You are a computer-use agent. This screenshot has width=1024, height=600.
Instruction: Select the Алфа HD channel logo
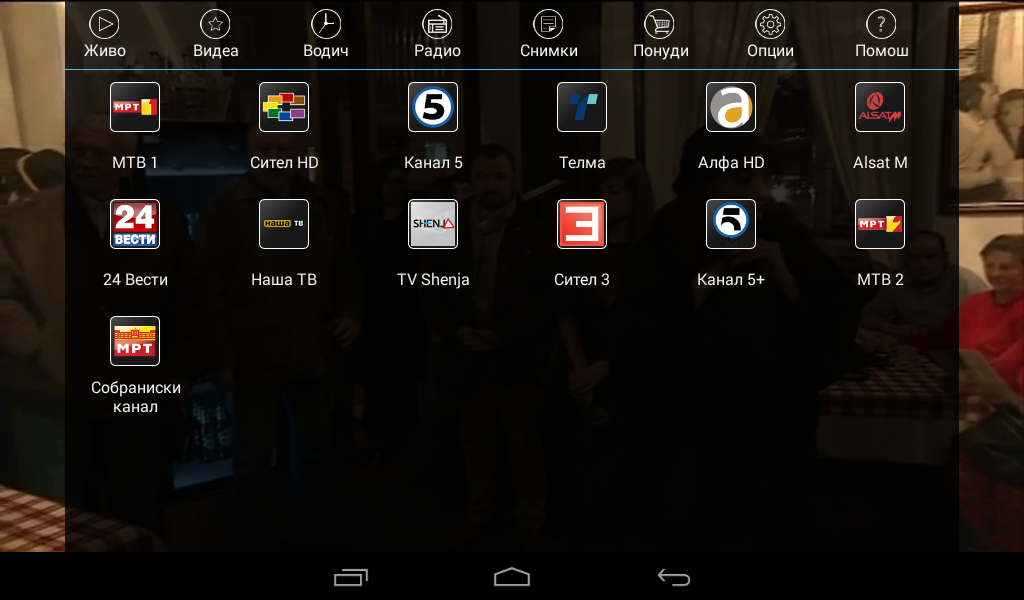(x=731, y=107)
